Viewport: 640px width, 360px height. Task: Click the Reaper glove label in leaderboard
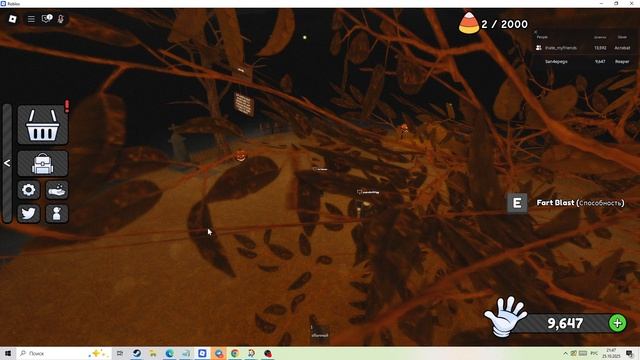(622, 62)
